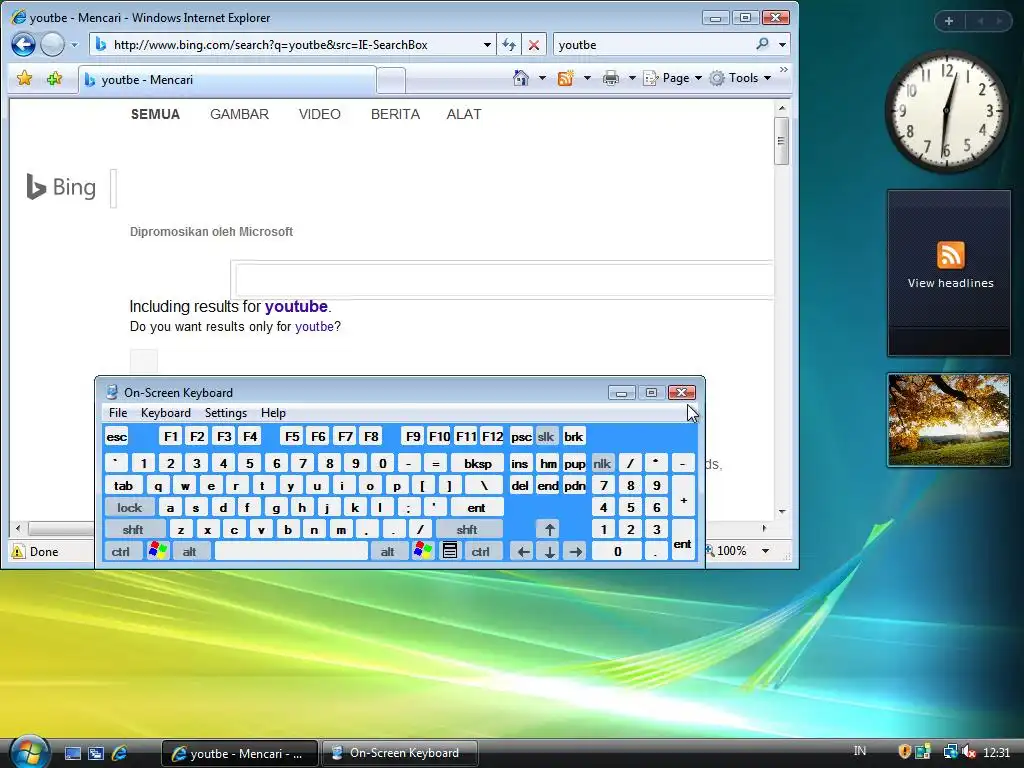Toggle the left alt key
This screenshot has height=768, width=1024.
click(189, 551)
